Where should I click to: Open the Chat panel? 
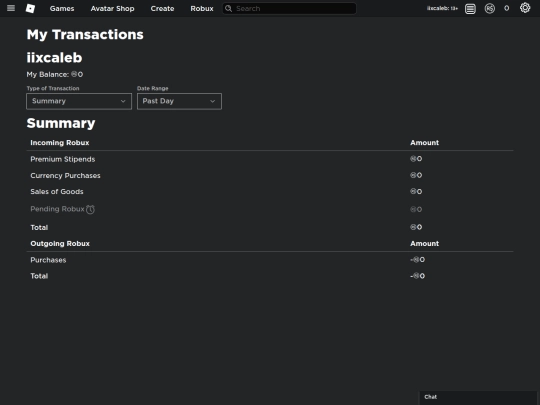point(478,397)
